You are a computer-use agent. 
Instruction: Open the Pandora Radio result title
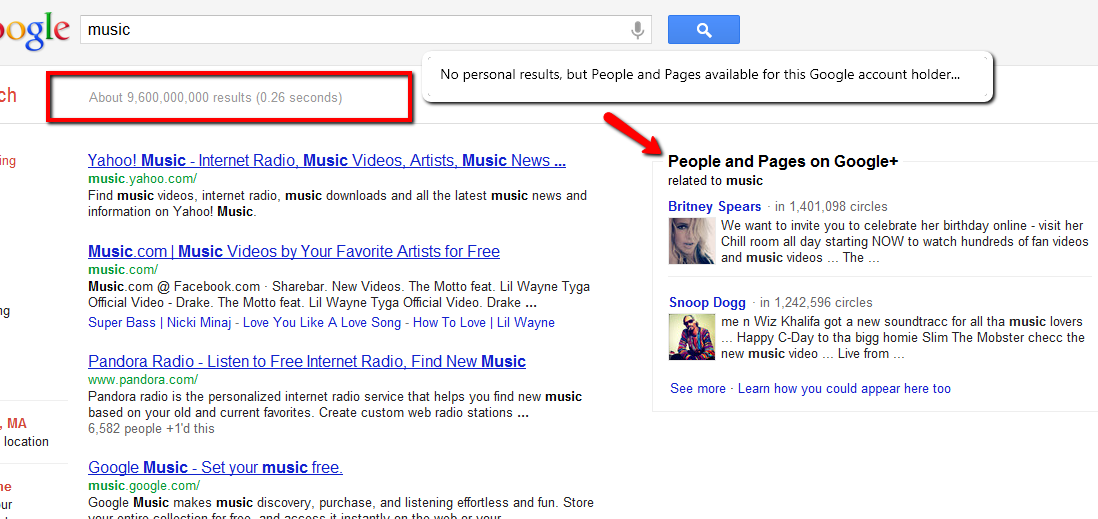[x=307, y=361]
